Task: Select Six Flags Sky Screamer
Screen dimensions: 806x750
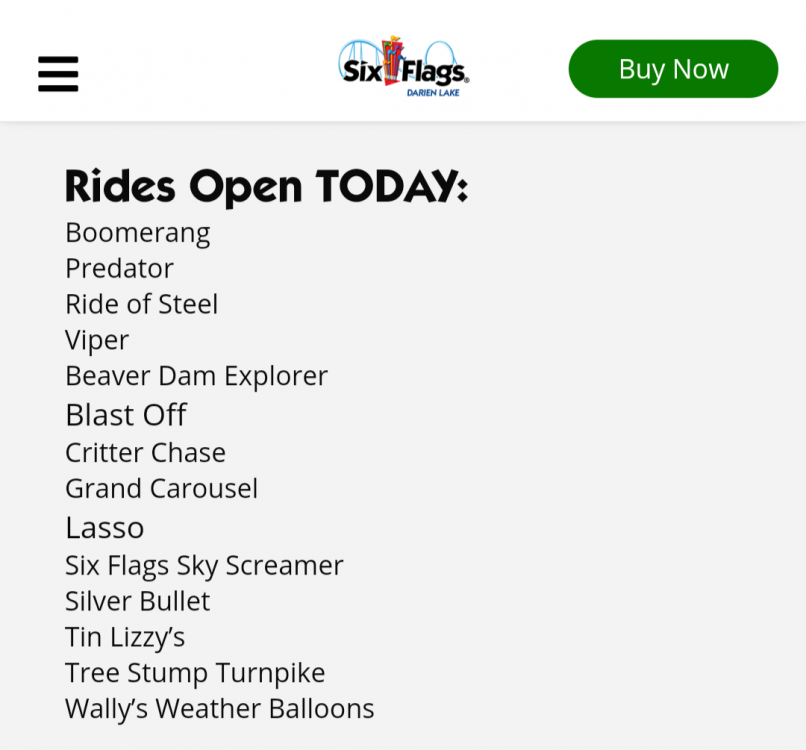Action: click(204, 565)
